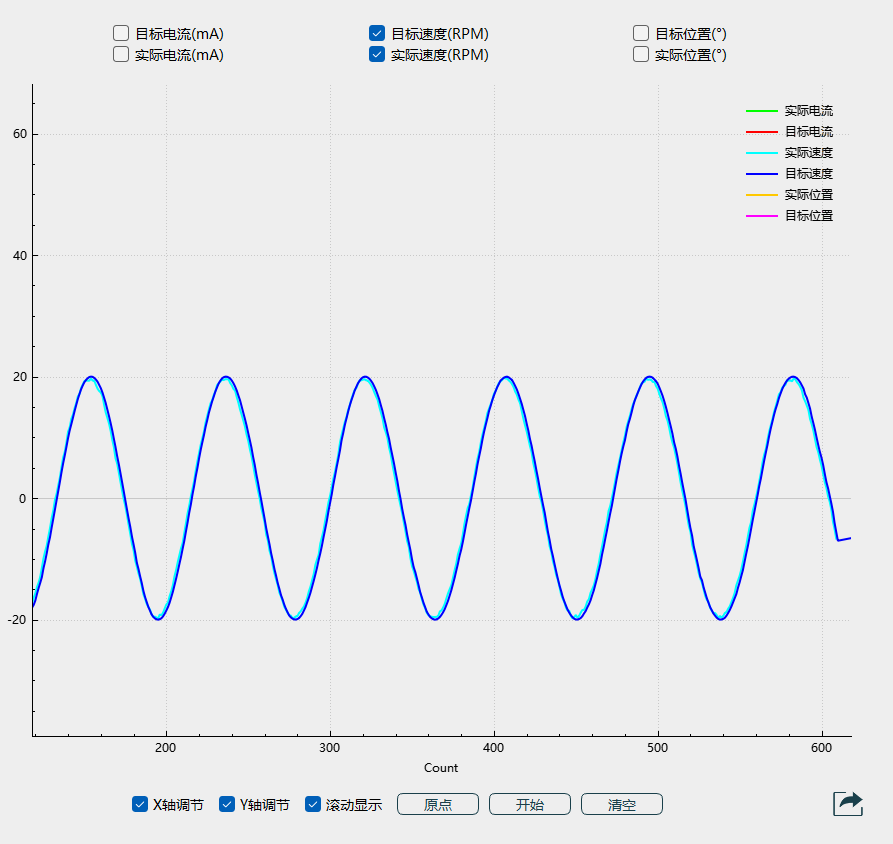This screenshot has width=893, height=844.
Task: Click the green 实际电流 legend line
Action: tap(761, 111)
